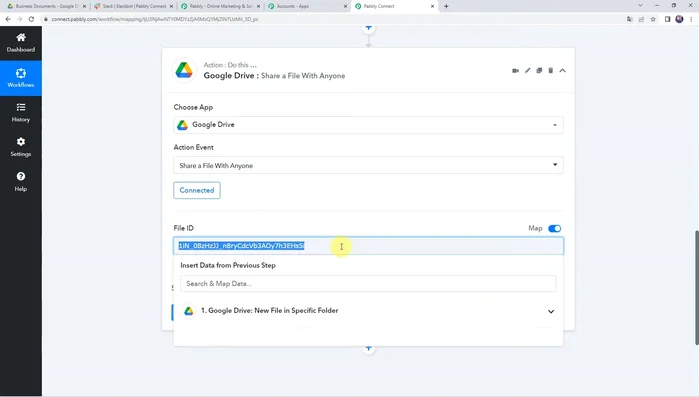Add step with plus button above action

tap(368, 28)
